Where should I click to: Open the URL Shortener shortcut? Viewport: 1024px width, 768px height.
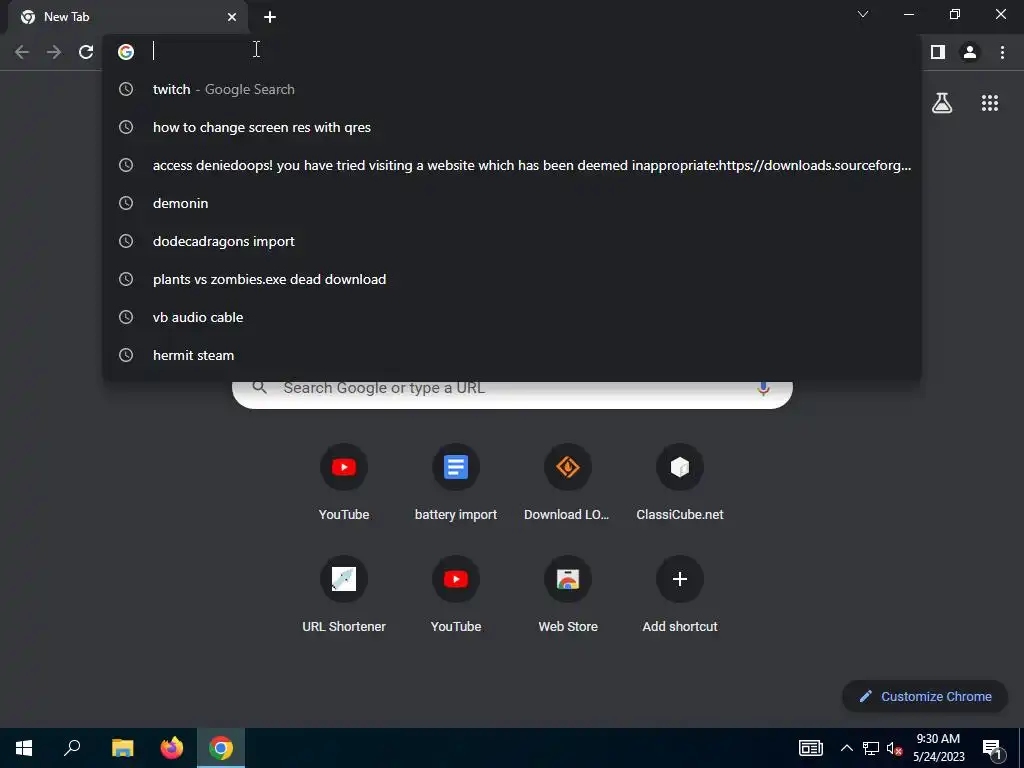pyautogui.click(x=344, y=594)
